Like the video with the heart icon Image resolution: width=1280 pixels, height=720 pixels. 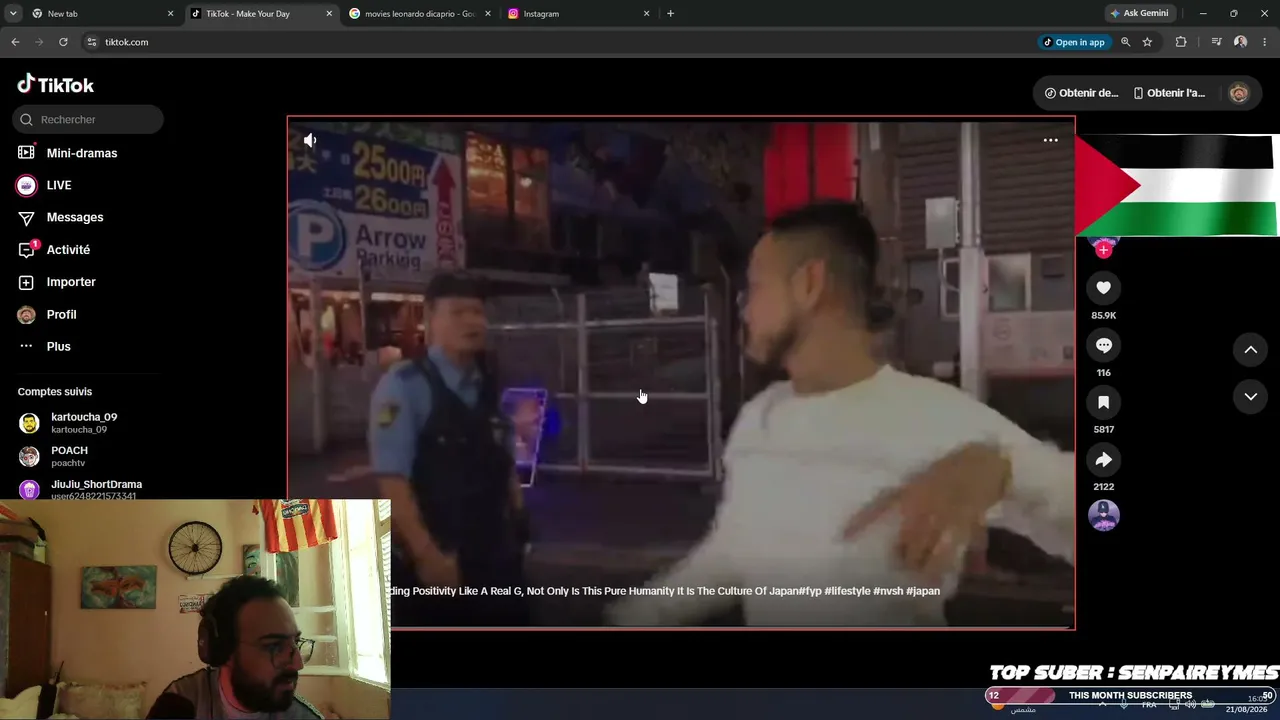tap(1104, 288)
